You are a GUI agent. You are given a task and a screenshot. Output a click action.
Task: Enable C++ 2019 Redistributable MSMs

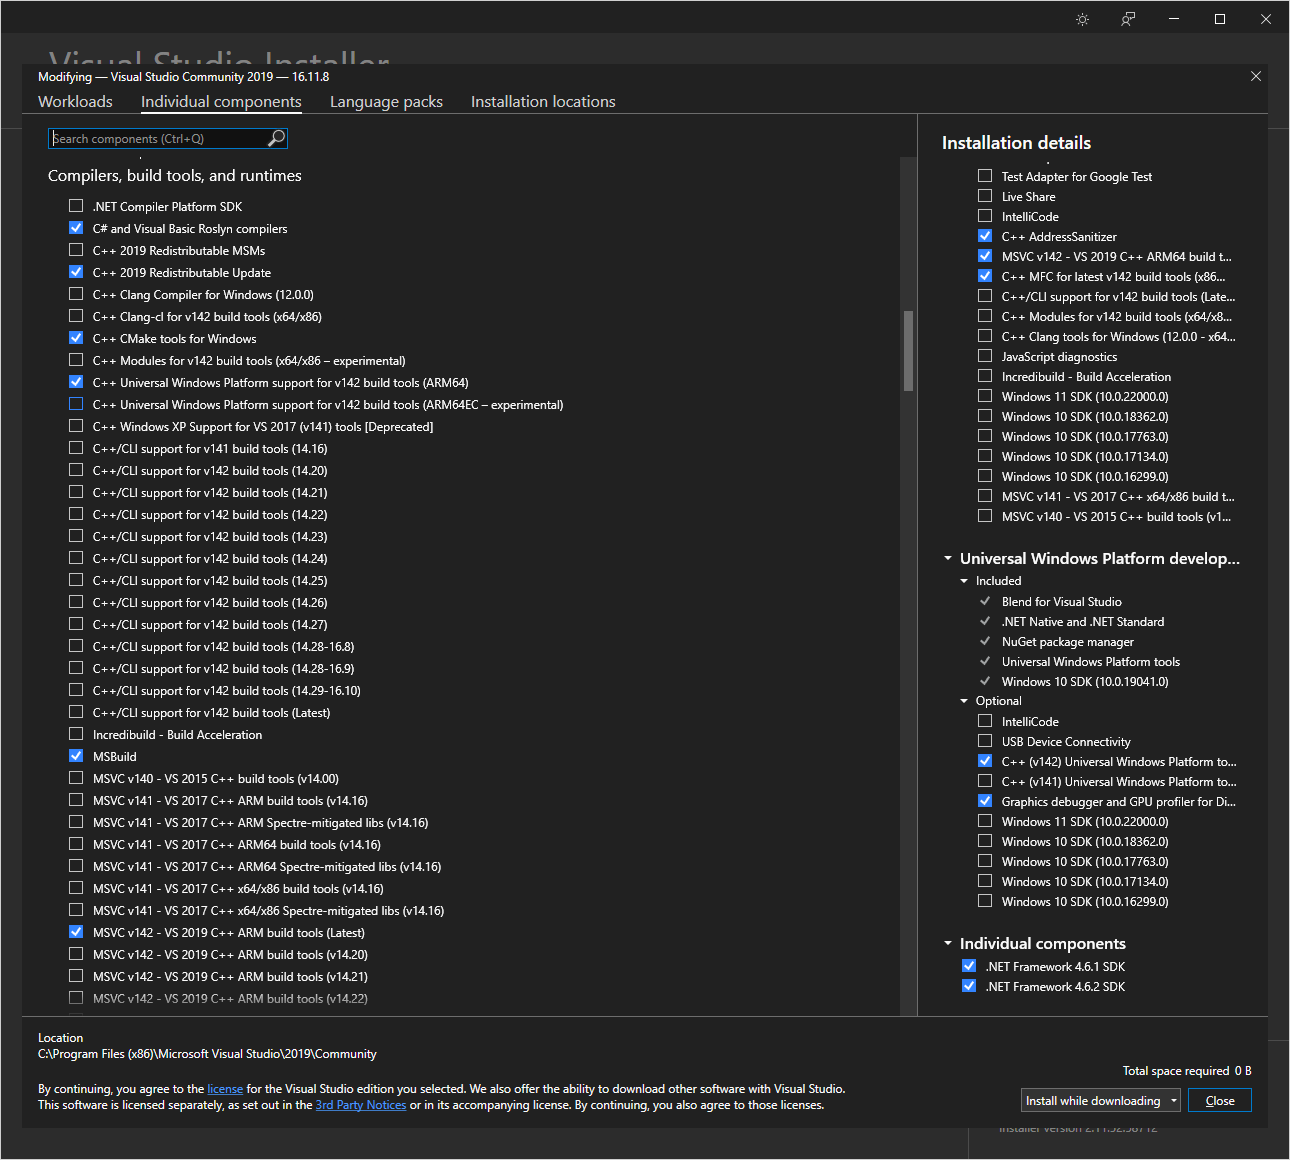point(76,250)
